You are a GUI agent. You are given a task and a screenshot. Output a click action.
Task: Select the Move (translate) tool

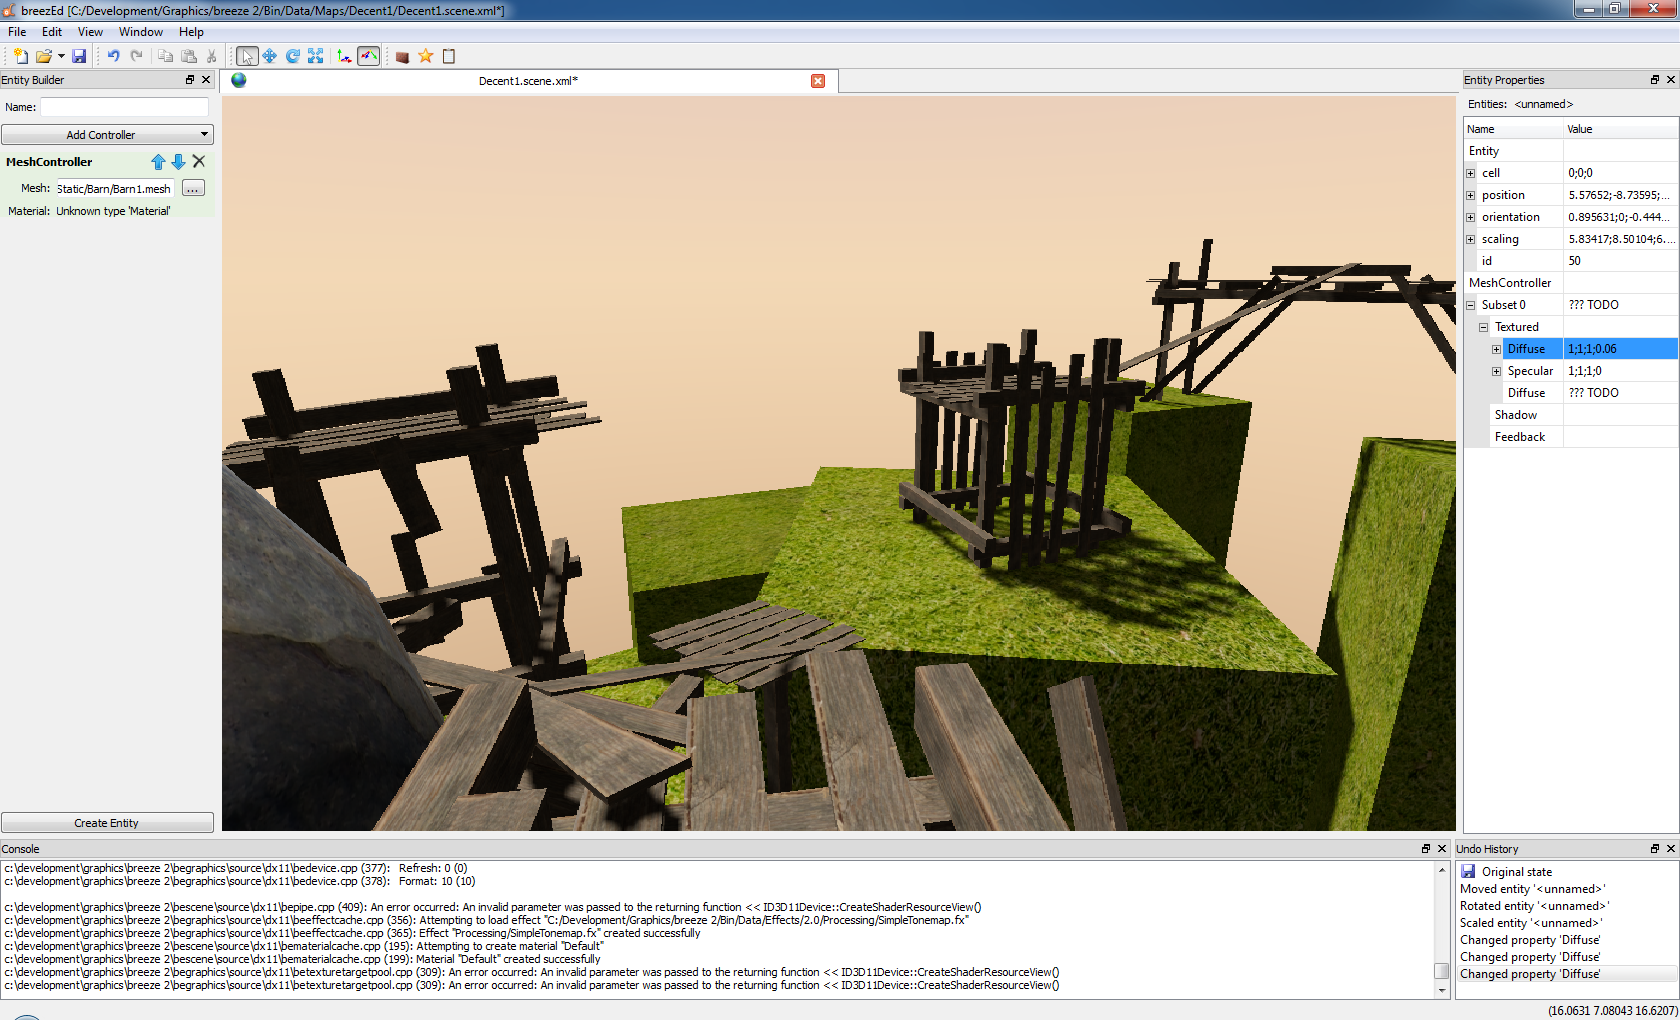pyautogui.click(x=270, y=56)
